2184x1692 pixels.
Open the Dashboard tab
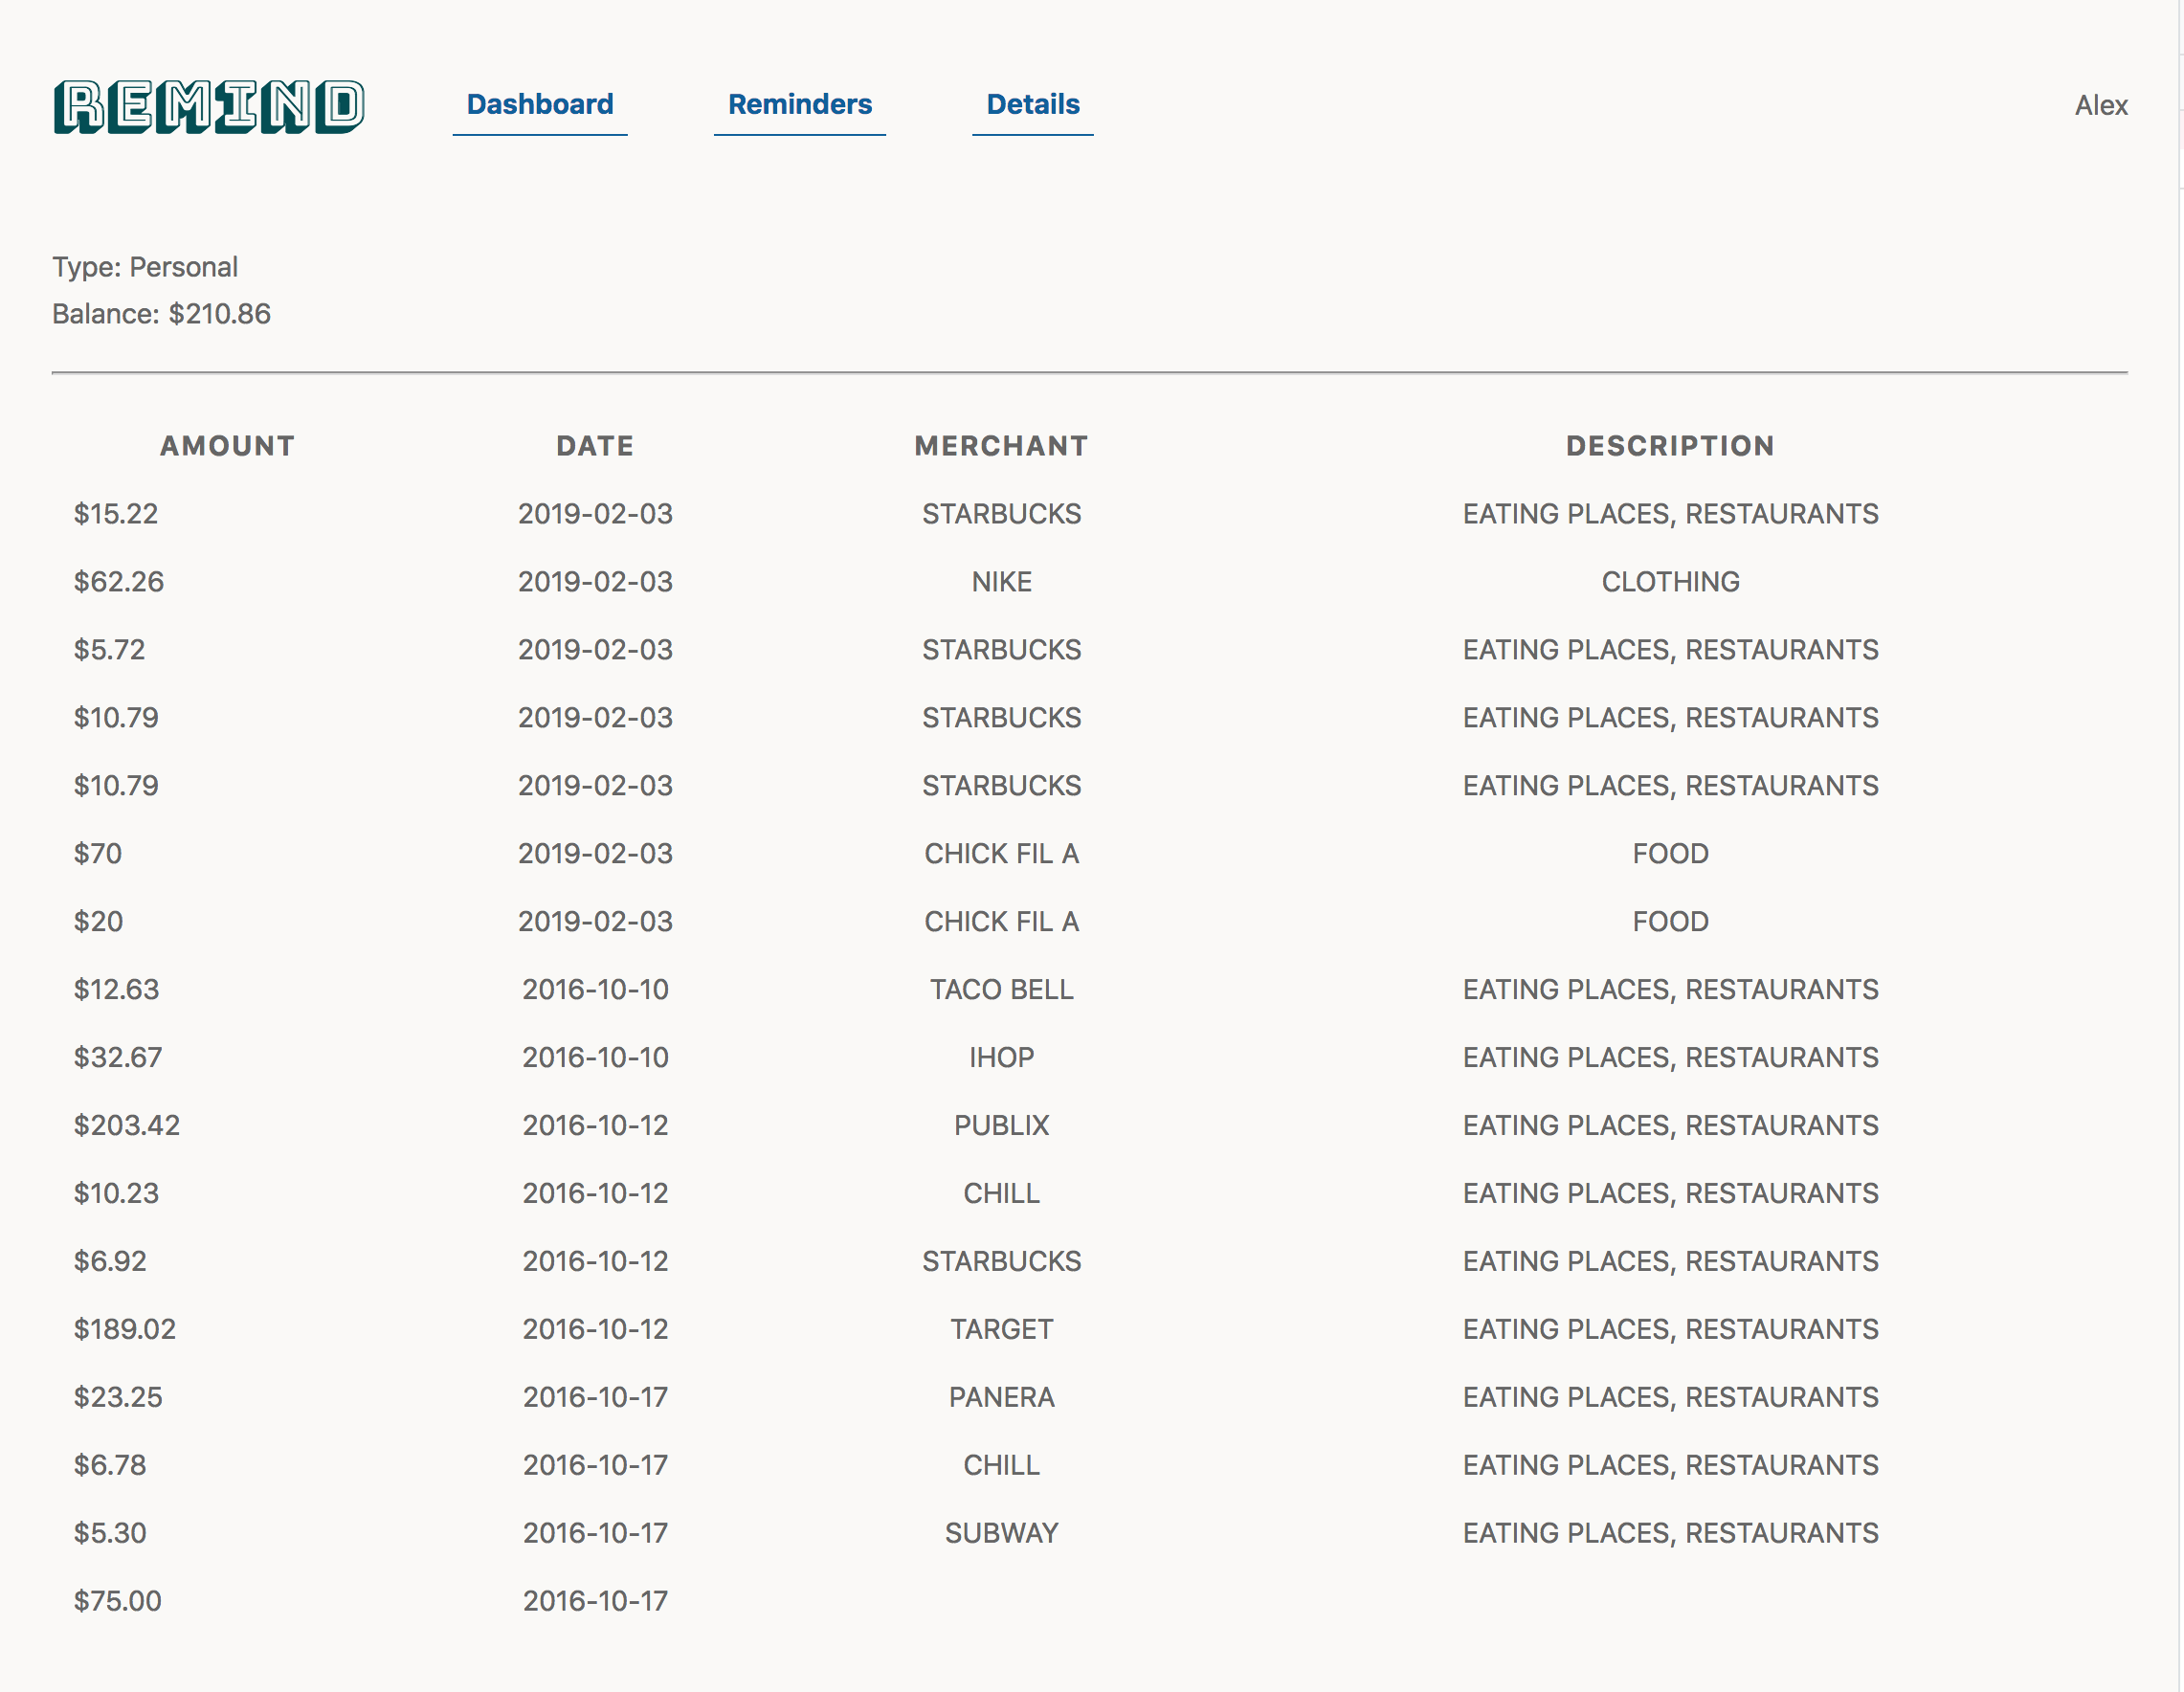(540, 104)
